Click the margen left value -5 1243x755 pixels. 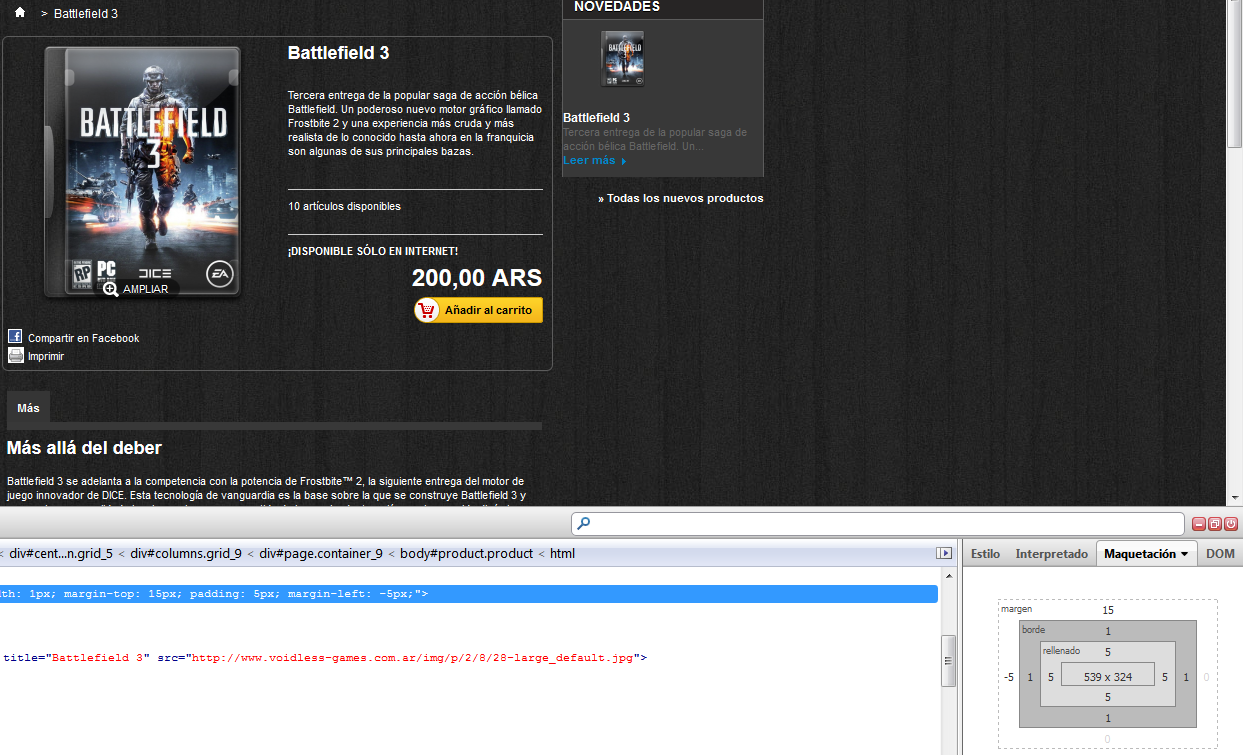point(1009,677)
